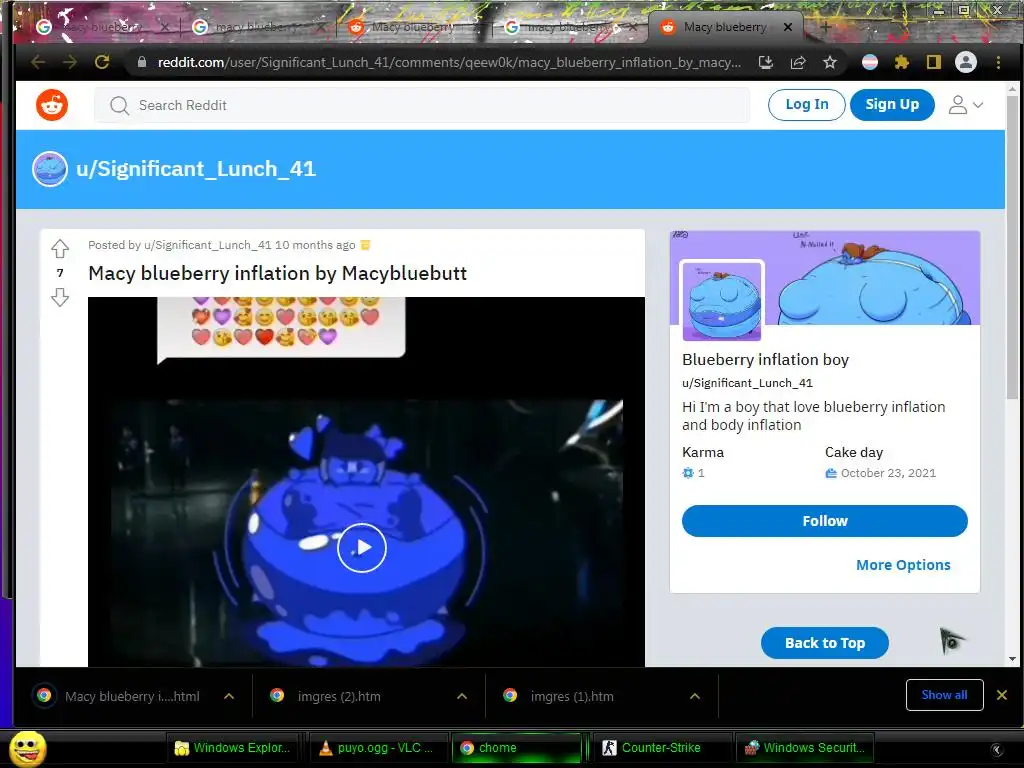1024x768 pixels.
Task: Click u/Significant_Lunch_41 header title
Action: (196, 169)
